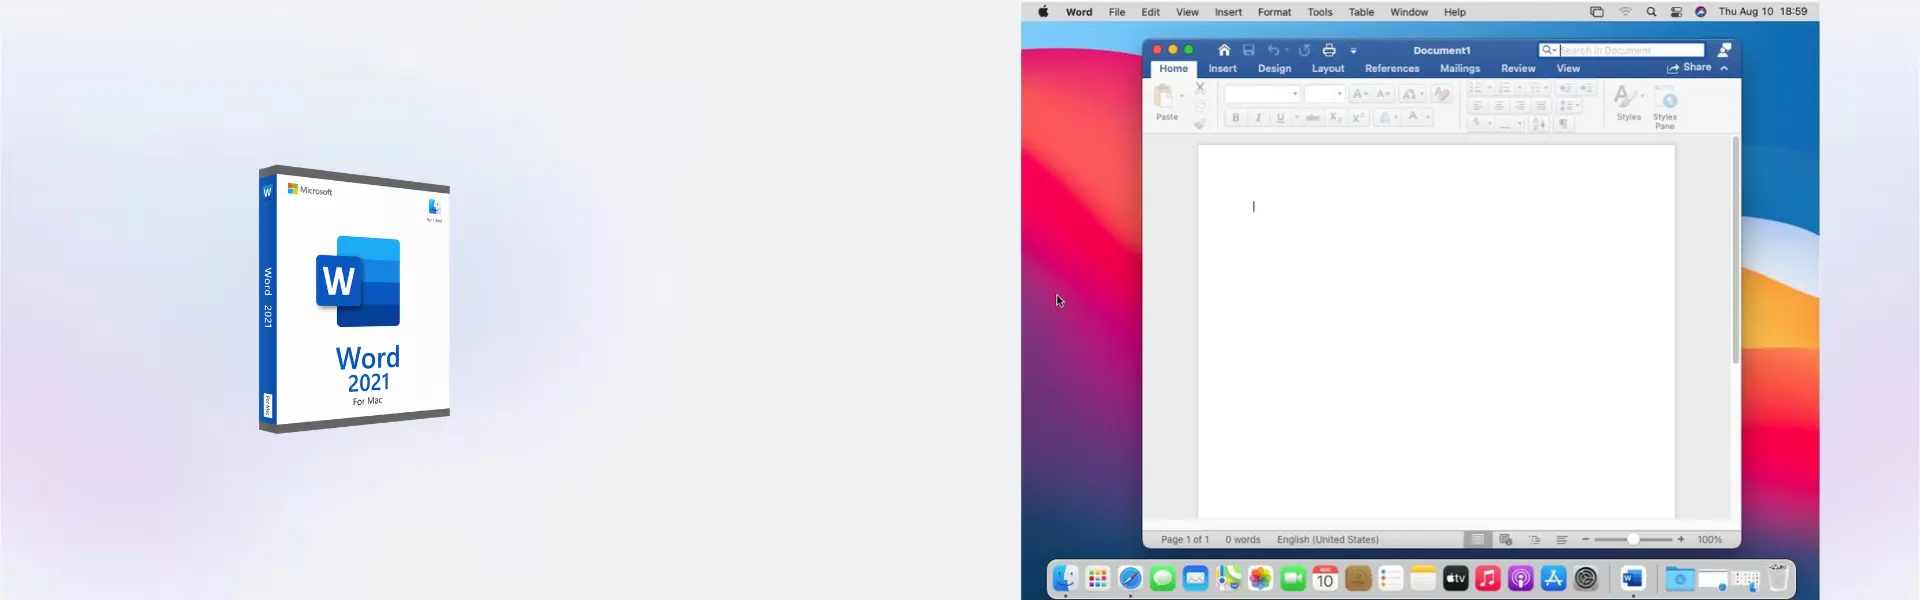
Task: Open the font size dropdown
Action: click(1339, 94)
